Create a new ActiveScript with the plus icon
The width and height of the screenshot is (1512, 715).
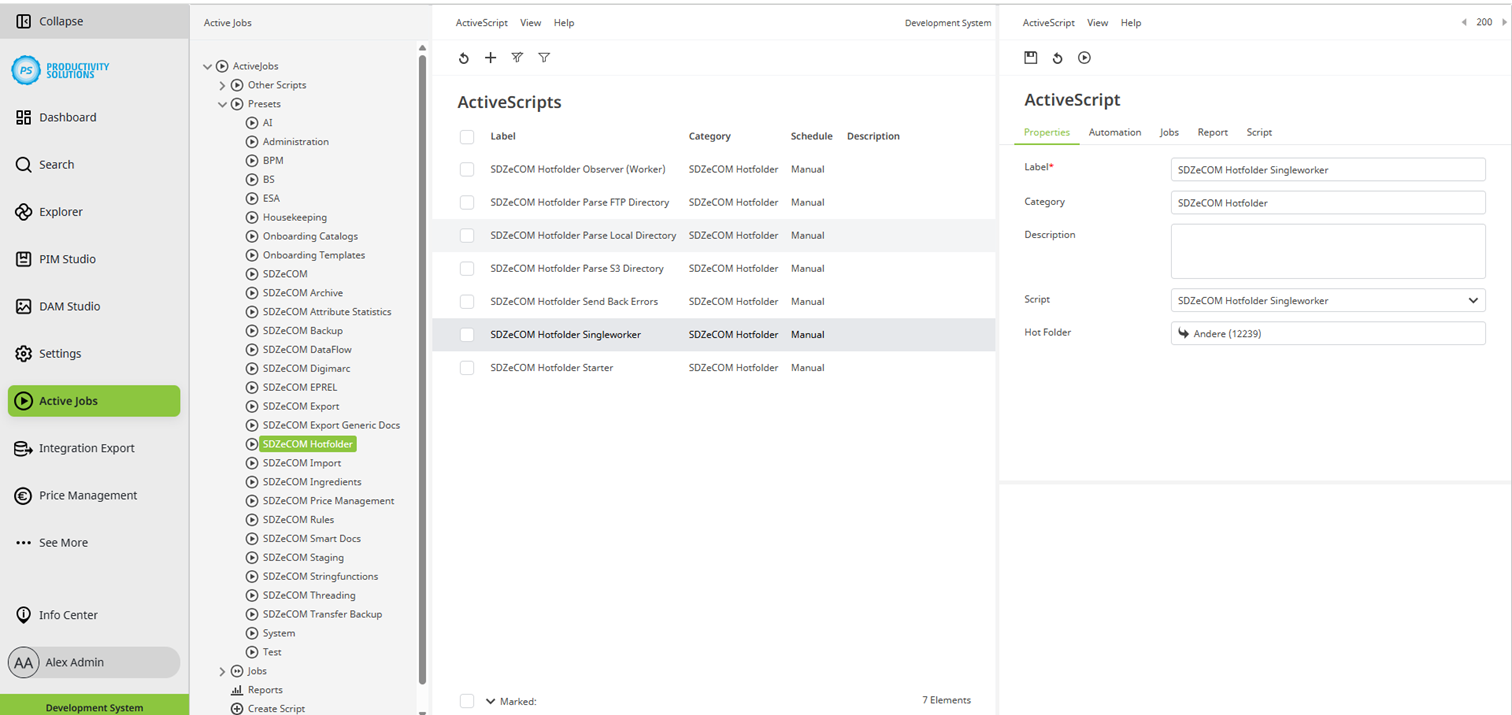point(490,57)
